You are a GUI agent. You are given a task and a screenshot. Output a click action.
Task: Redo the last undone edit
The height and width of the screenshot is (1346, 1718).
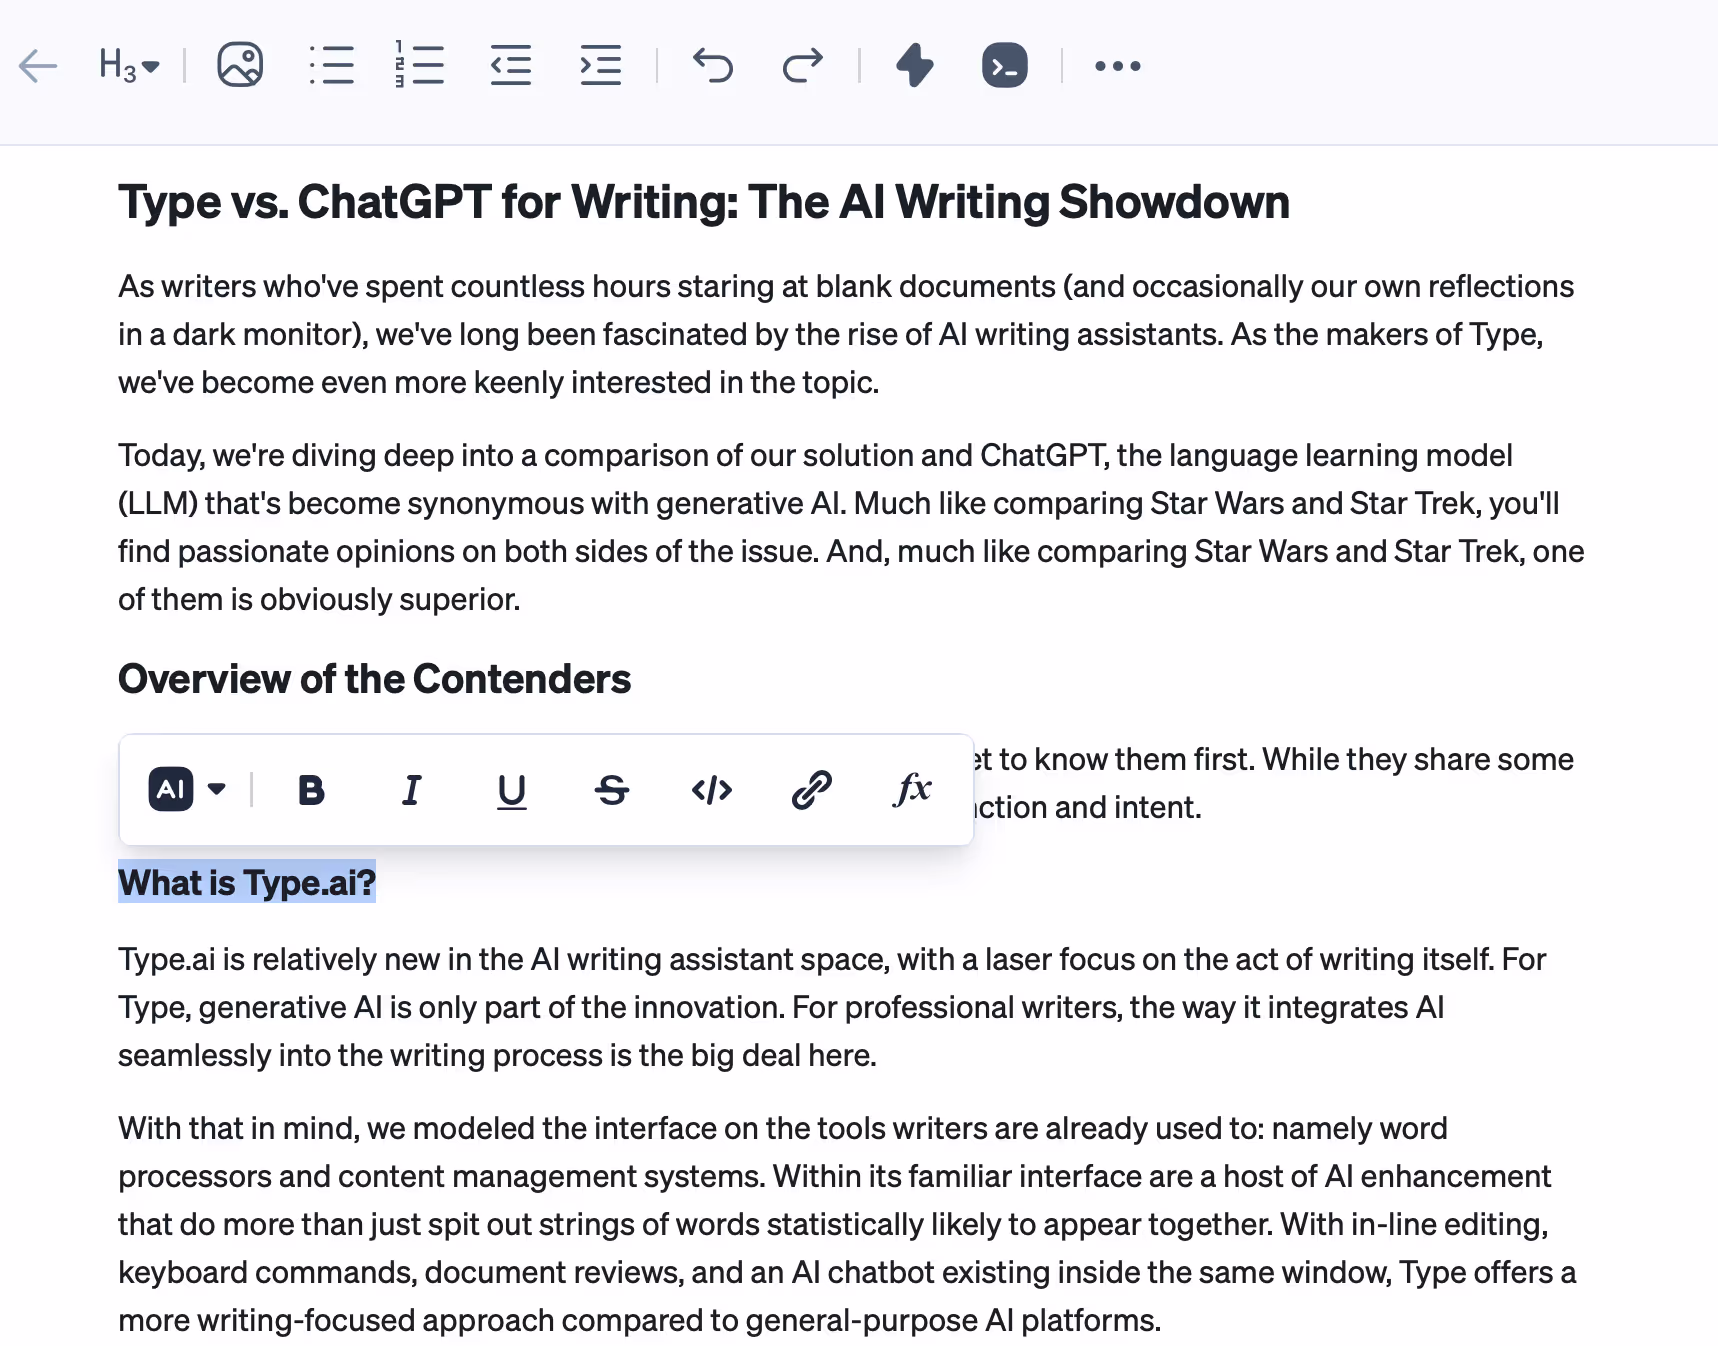802,66
